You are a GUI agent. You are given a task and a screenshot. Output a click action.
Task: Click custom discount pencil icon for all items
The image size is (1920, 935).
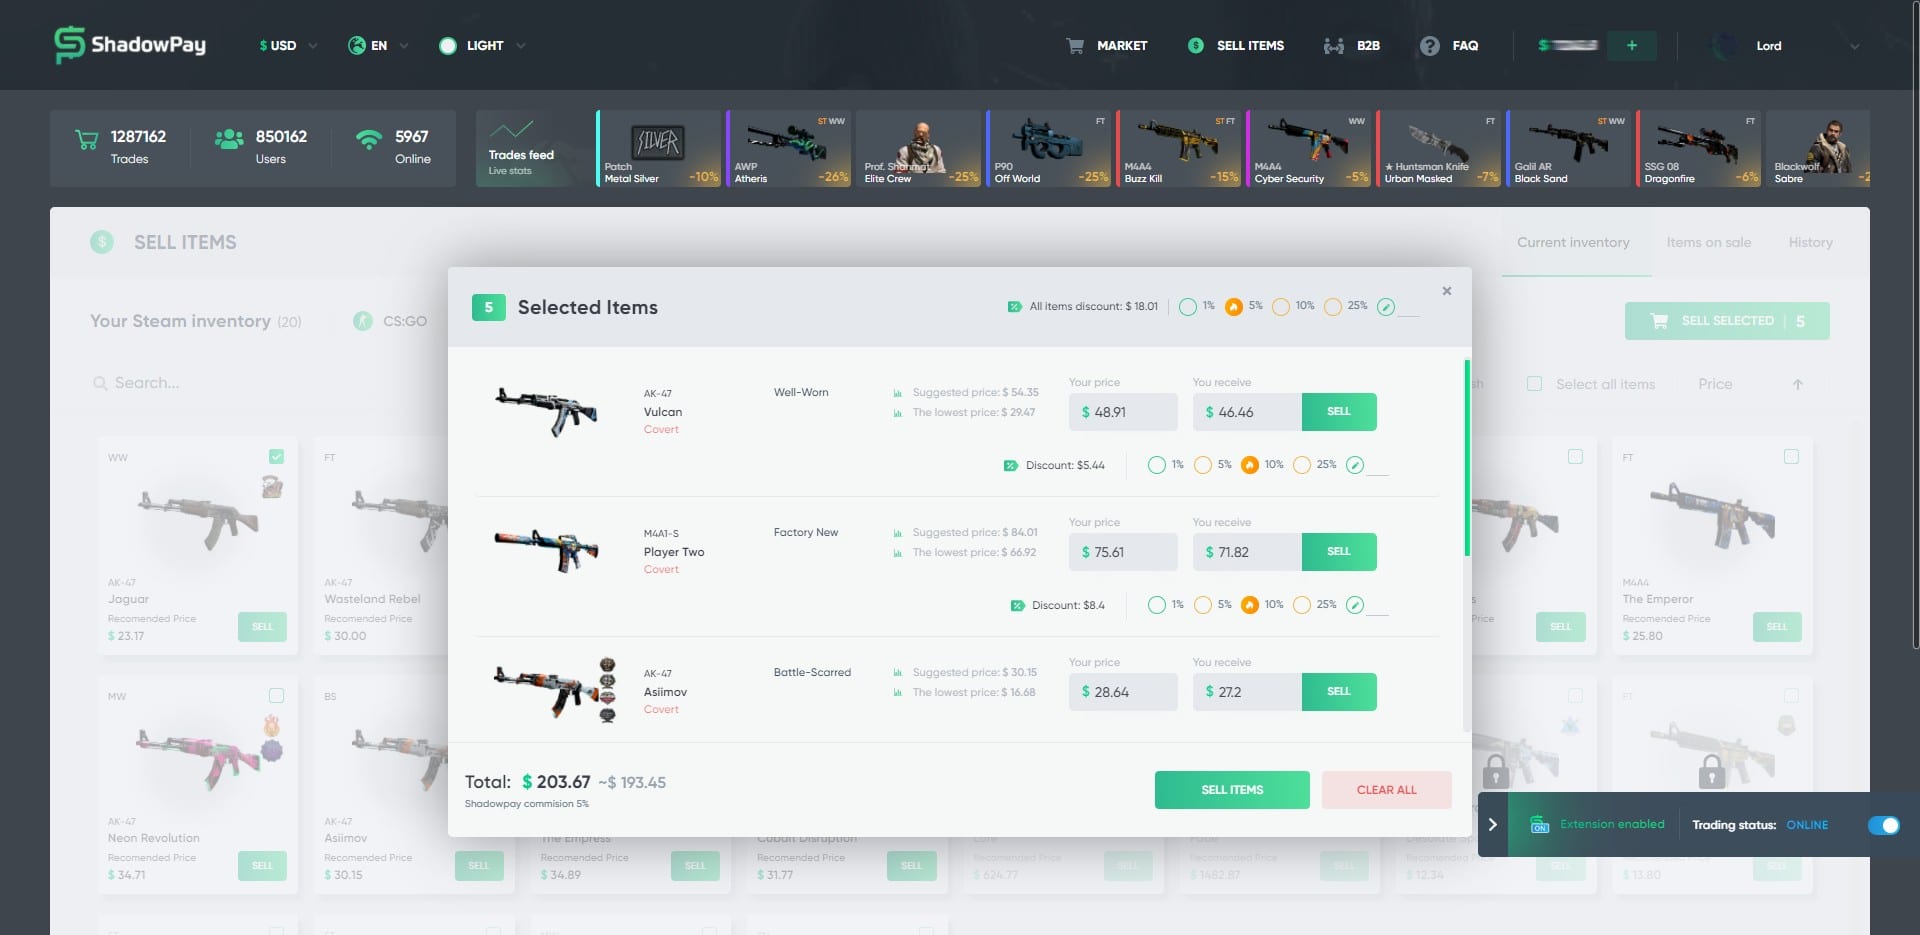pos(1386,307)
